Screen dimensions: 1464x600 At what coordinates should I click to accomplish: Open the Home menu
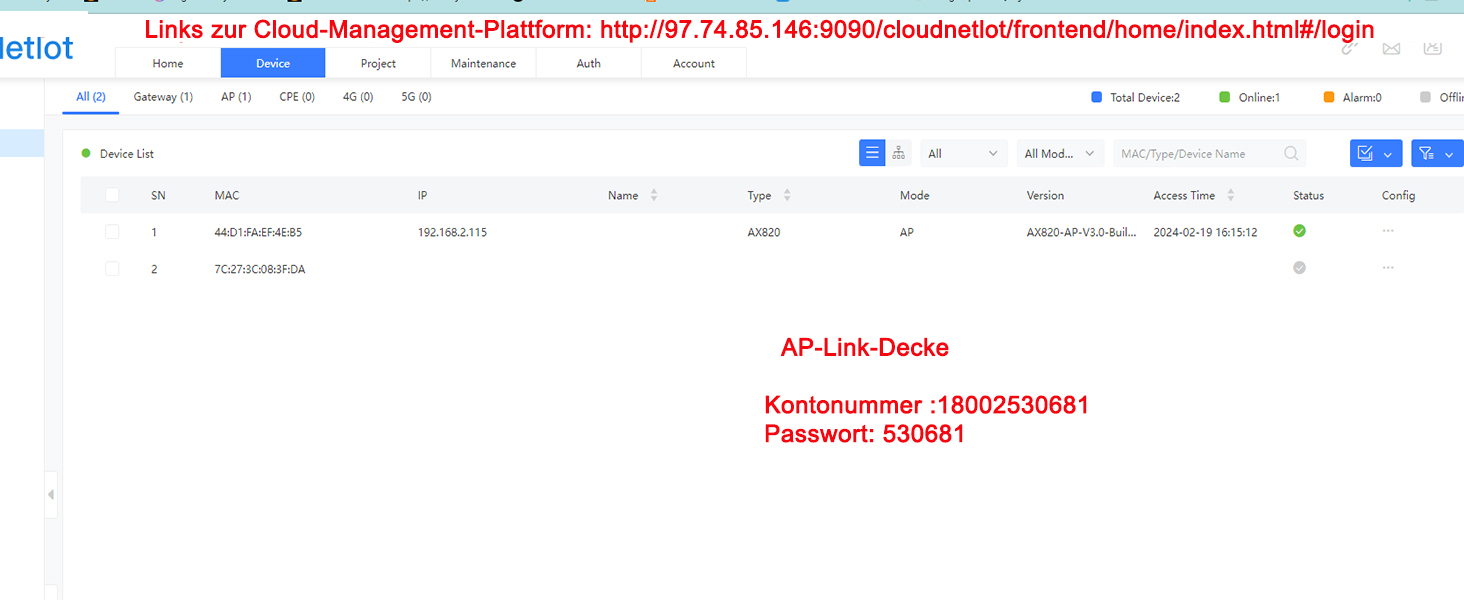point(168,63)
